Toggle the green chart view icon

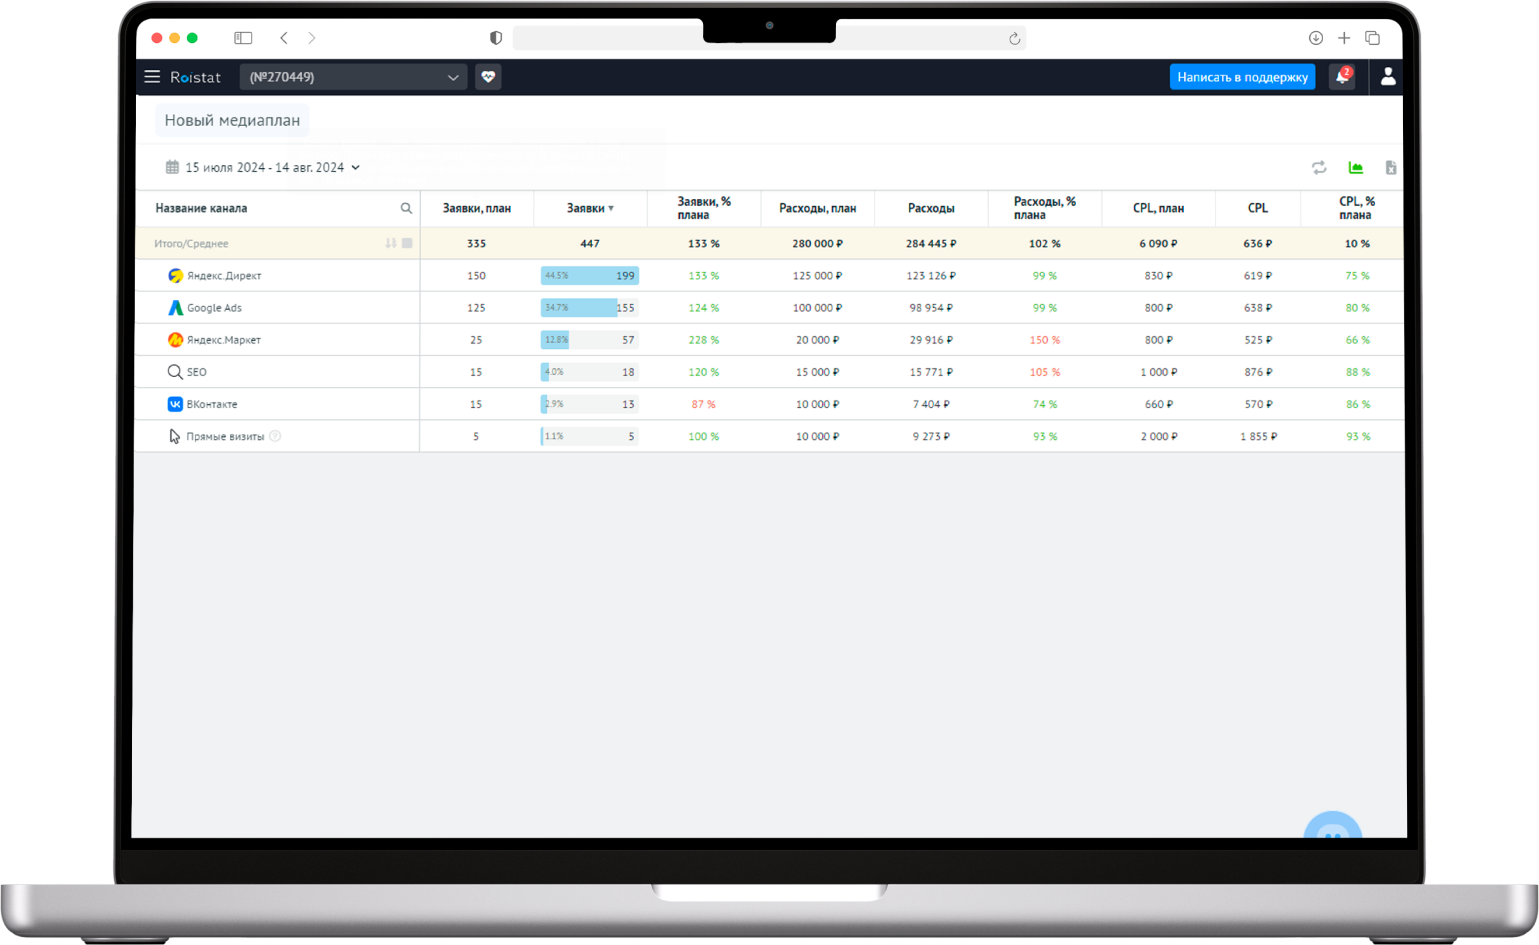click(1356, 168)
